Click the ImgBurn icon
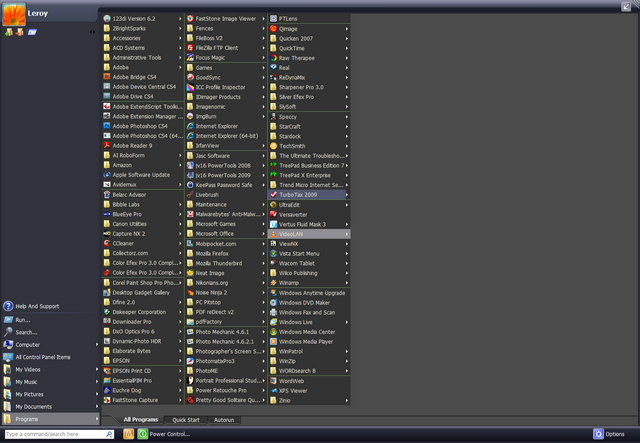Screen dimensions: 640x443 pyautogui.click(x=190, y=116)
